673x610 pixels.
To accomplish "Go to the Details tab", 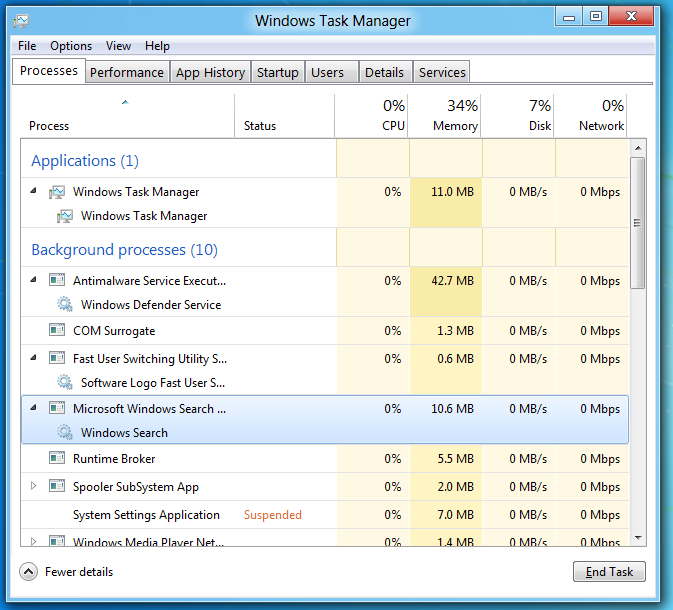I will tap(385, 72).
